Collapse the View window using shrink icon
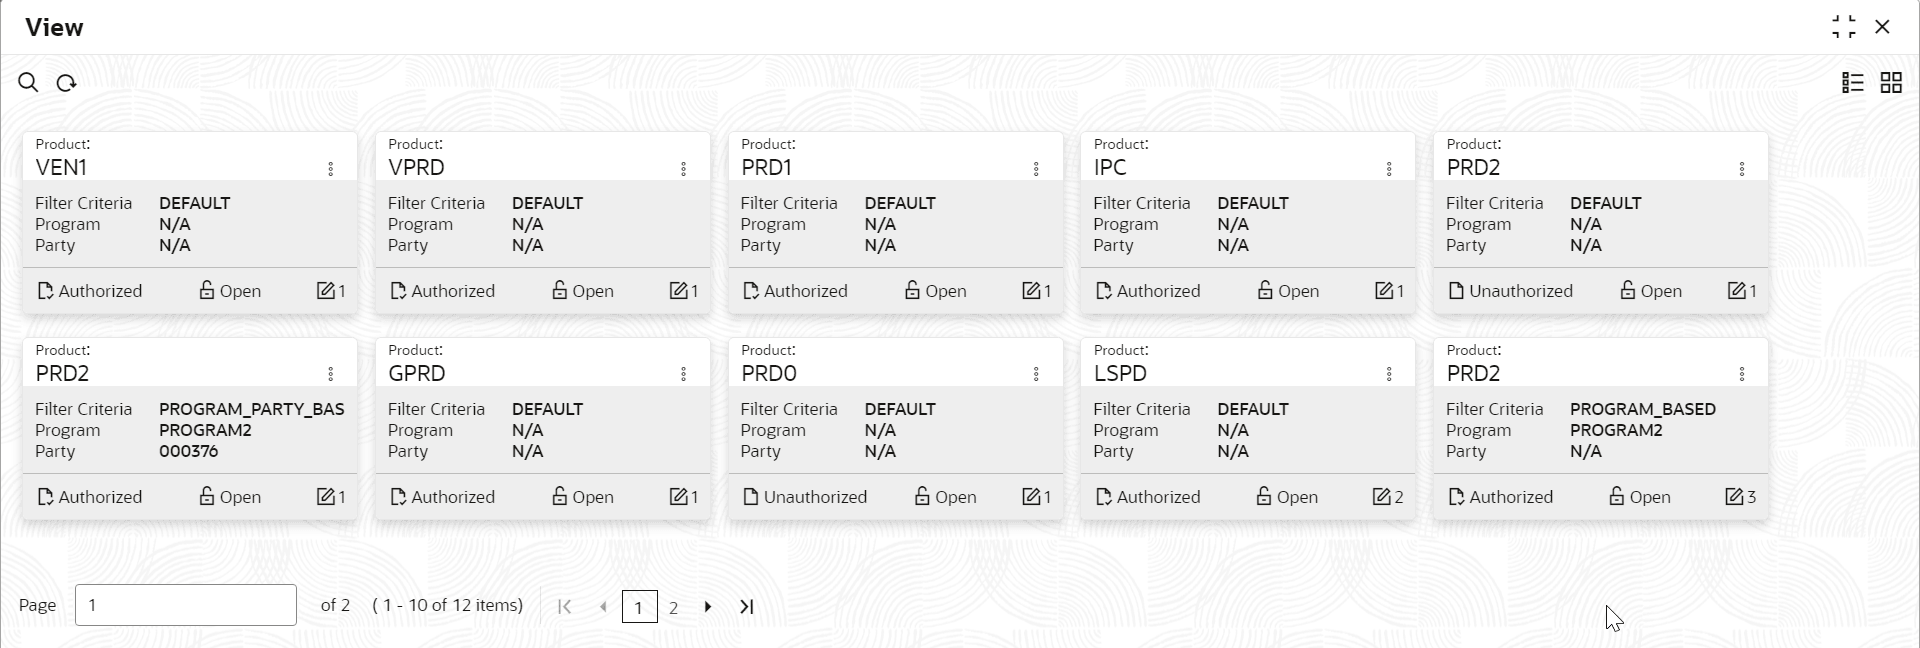The image size is (1920, 648). [1844, 27]
